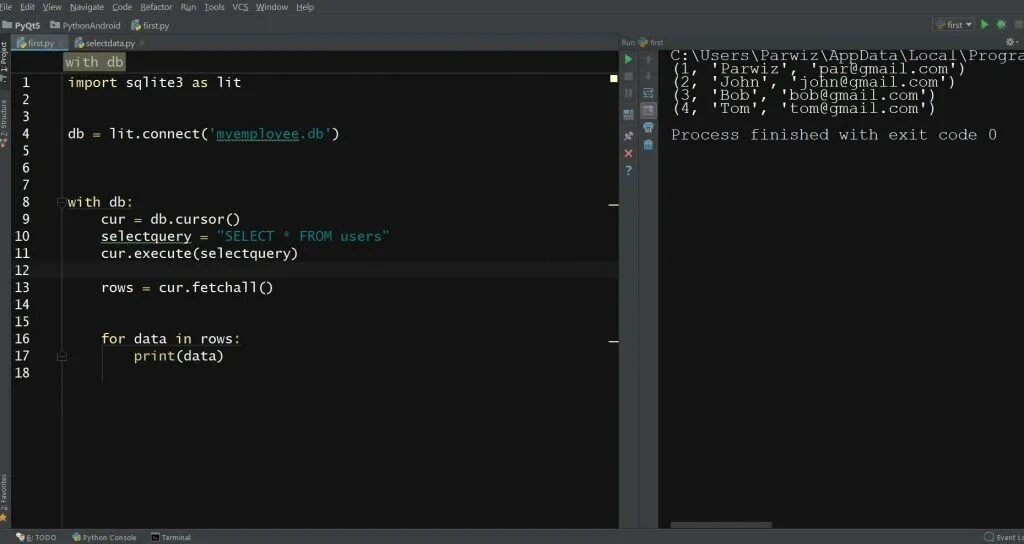Click the Bob output row in console
Image resolution: width=1024 pixels, height=544 pixels.
coord(804,95)
